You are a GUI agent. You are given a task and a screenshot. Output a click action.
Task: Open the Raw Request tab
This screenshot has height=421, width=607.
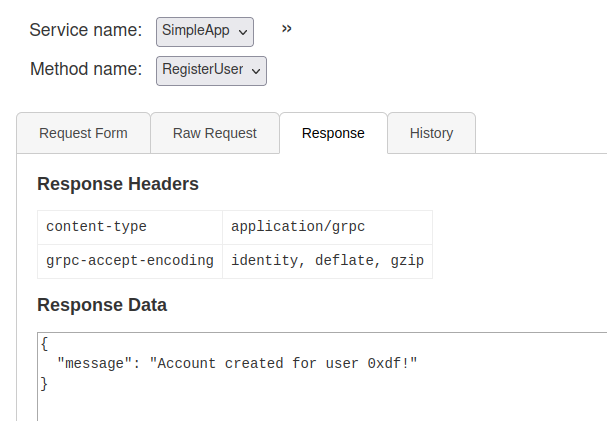[x=214, y=133]
